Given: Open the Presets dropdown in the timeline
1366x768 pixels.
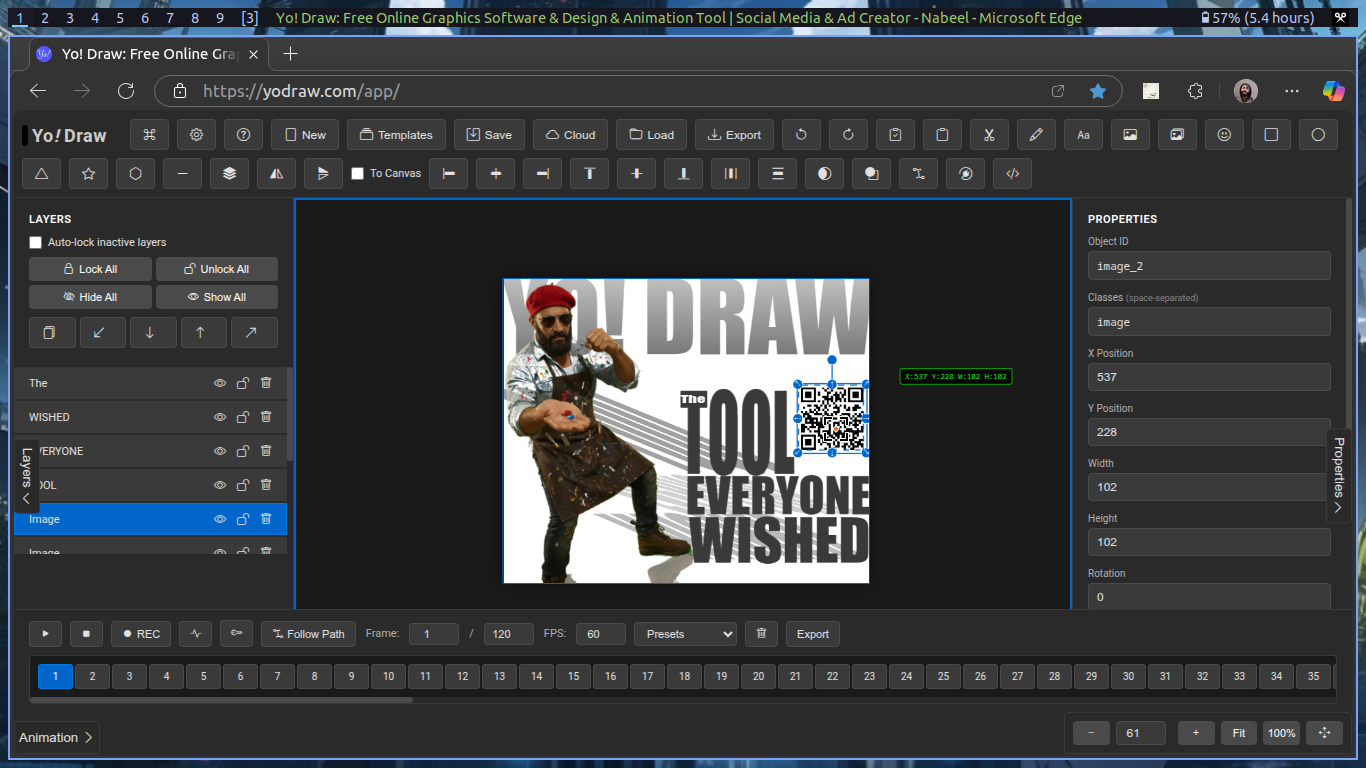Looking at the screenshot, I should (684, 633).
